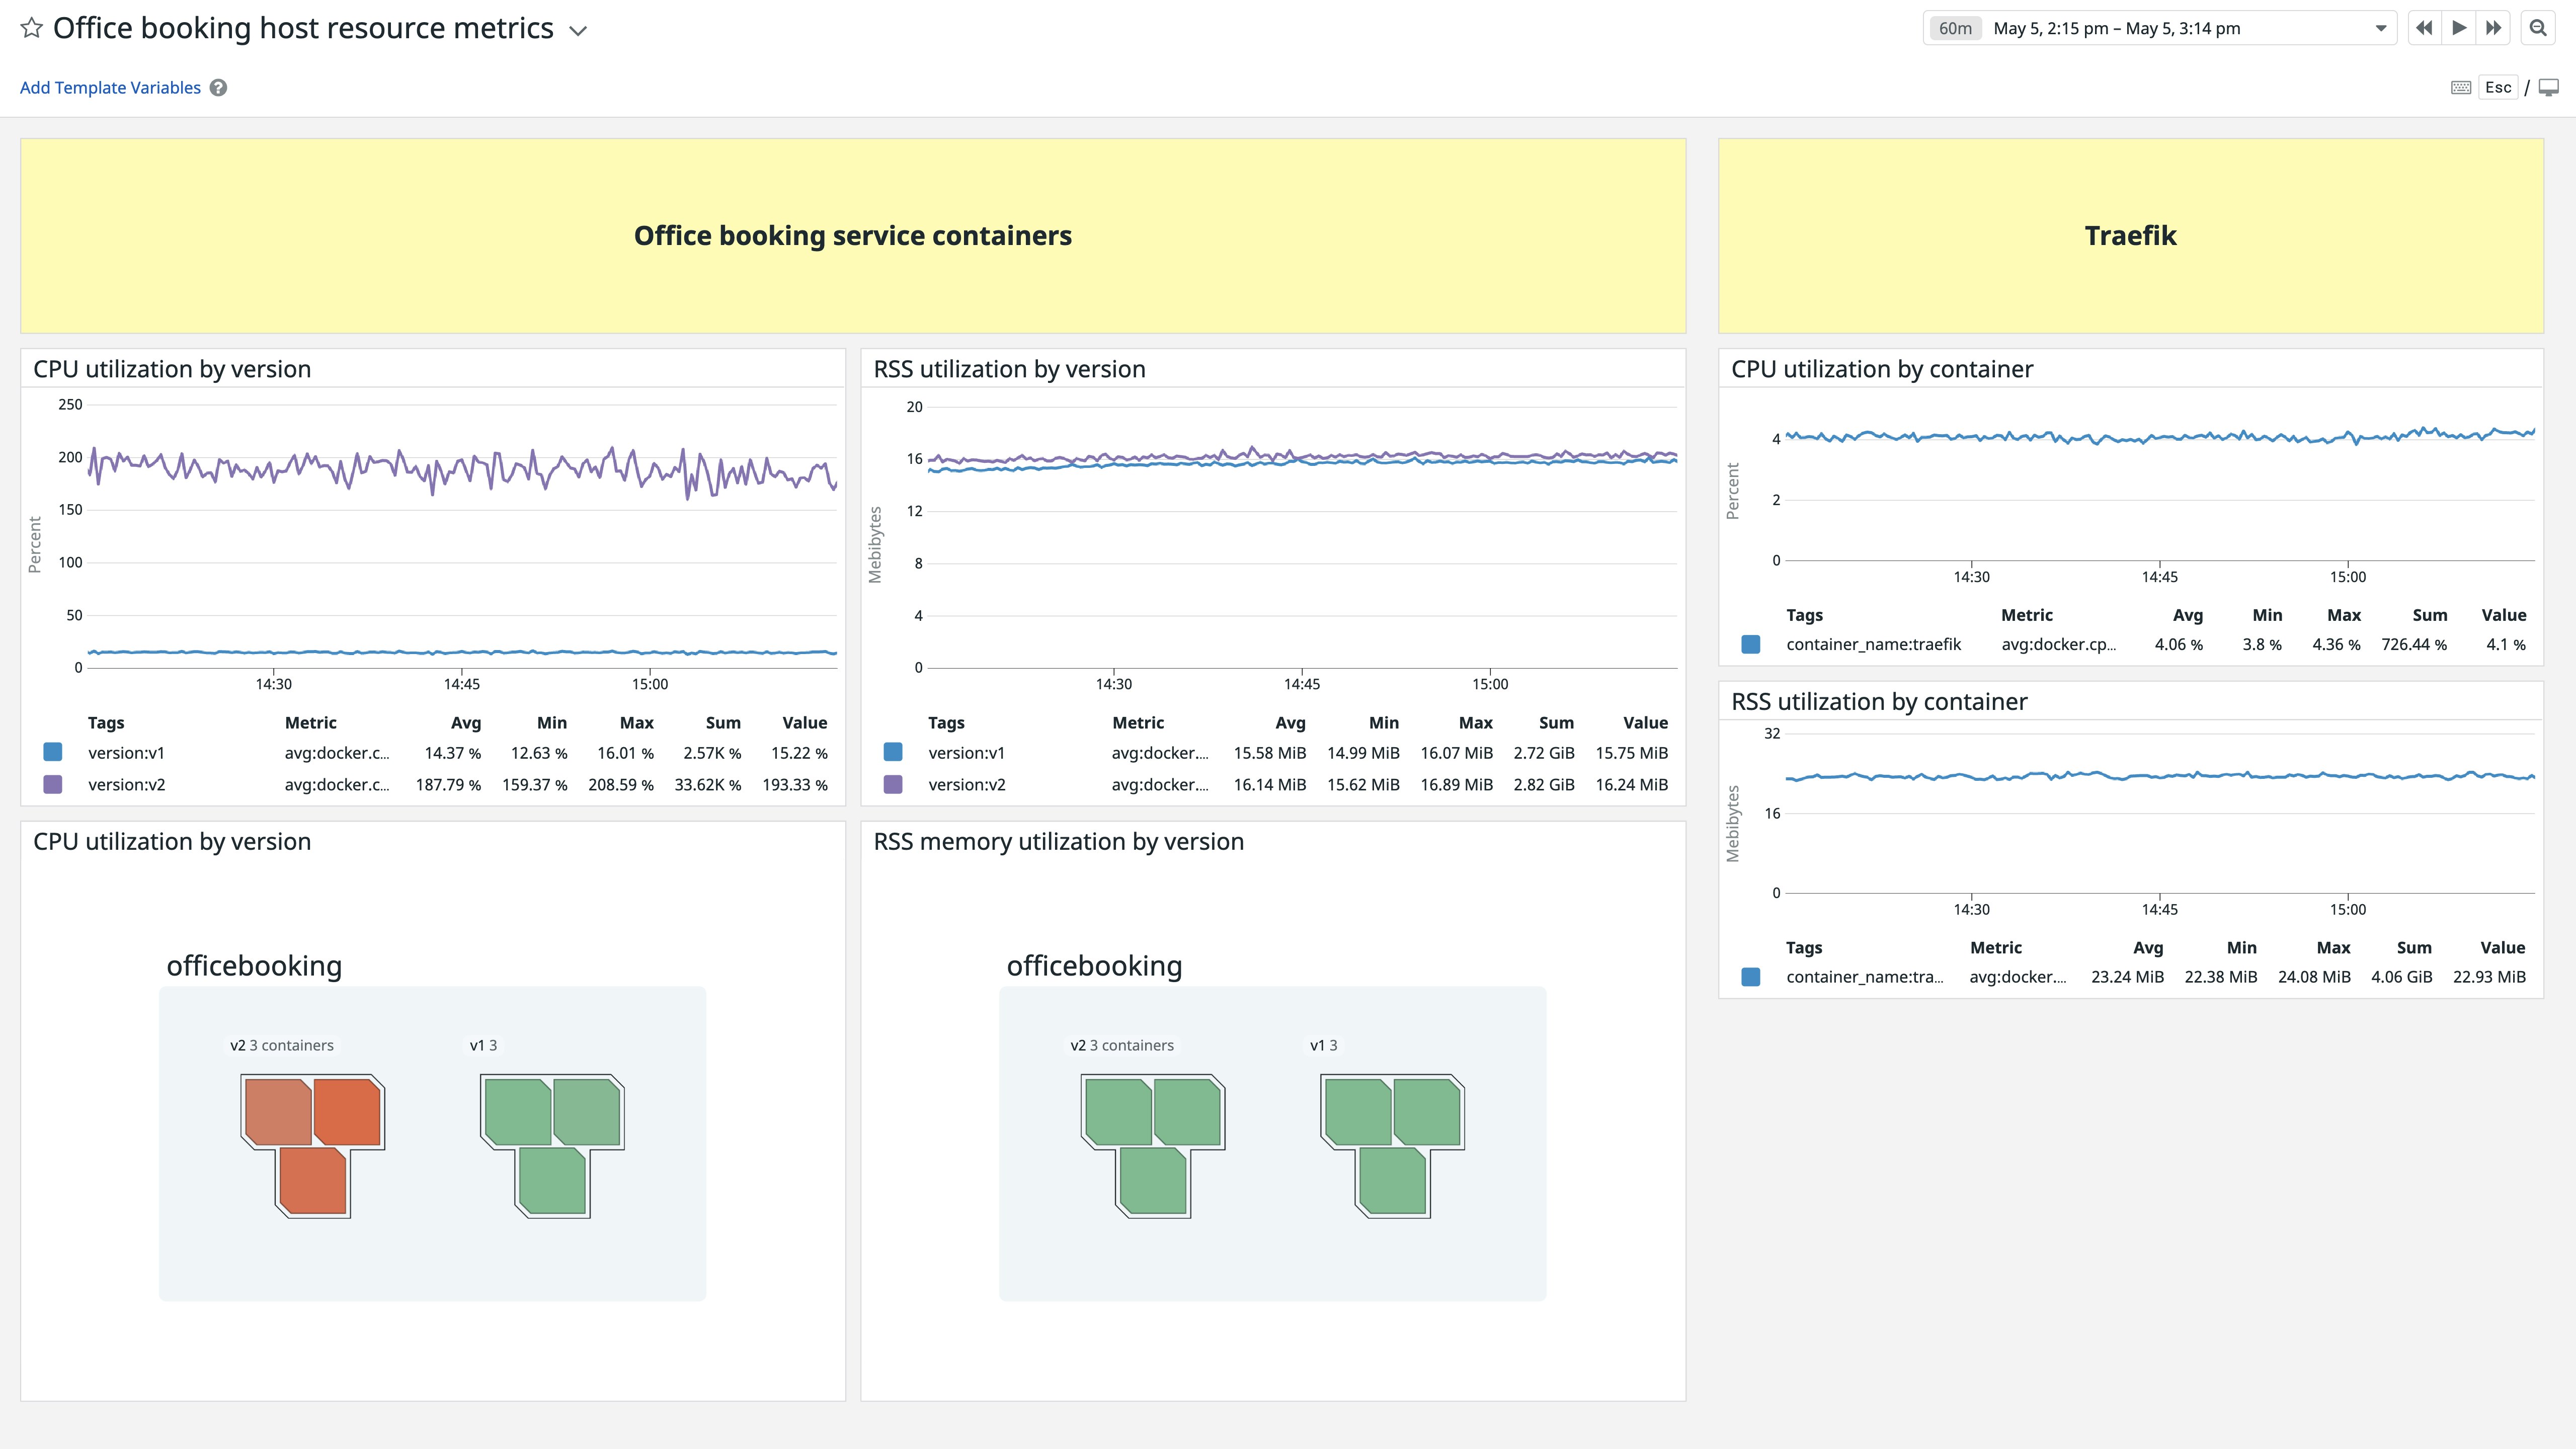Zoom out the dashboard time window
The width and height of the screenshot is (2576, 1449).
(x=2537, y=28)
